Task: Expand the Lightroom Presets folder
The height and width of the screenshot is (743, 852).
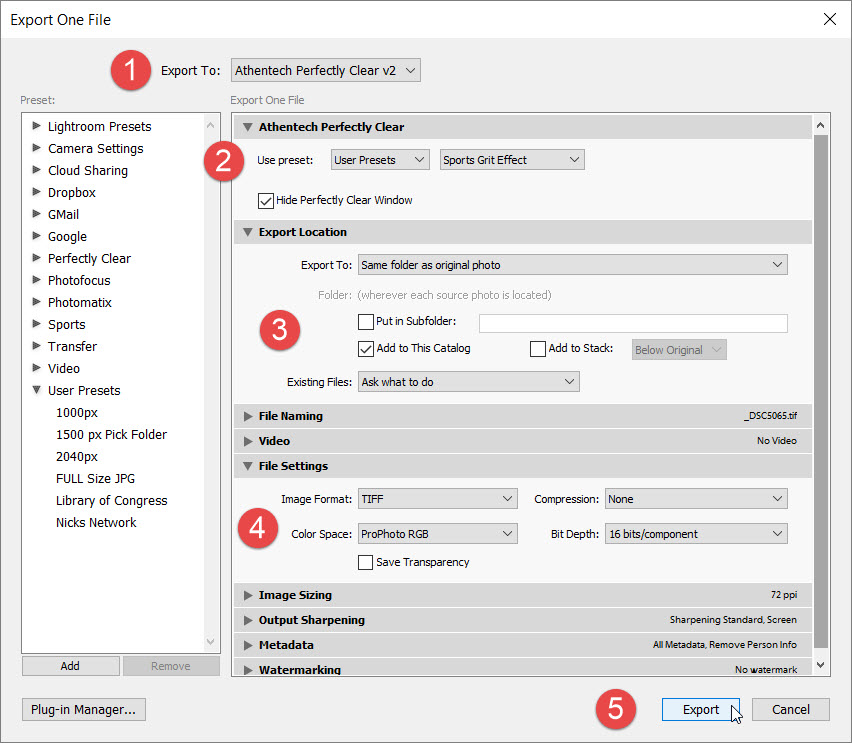Action: click(x=36, y=126)
